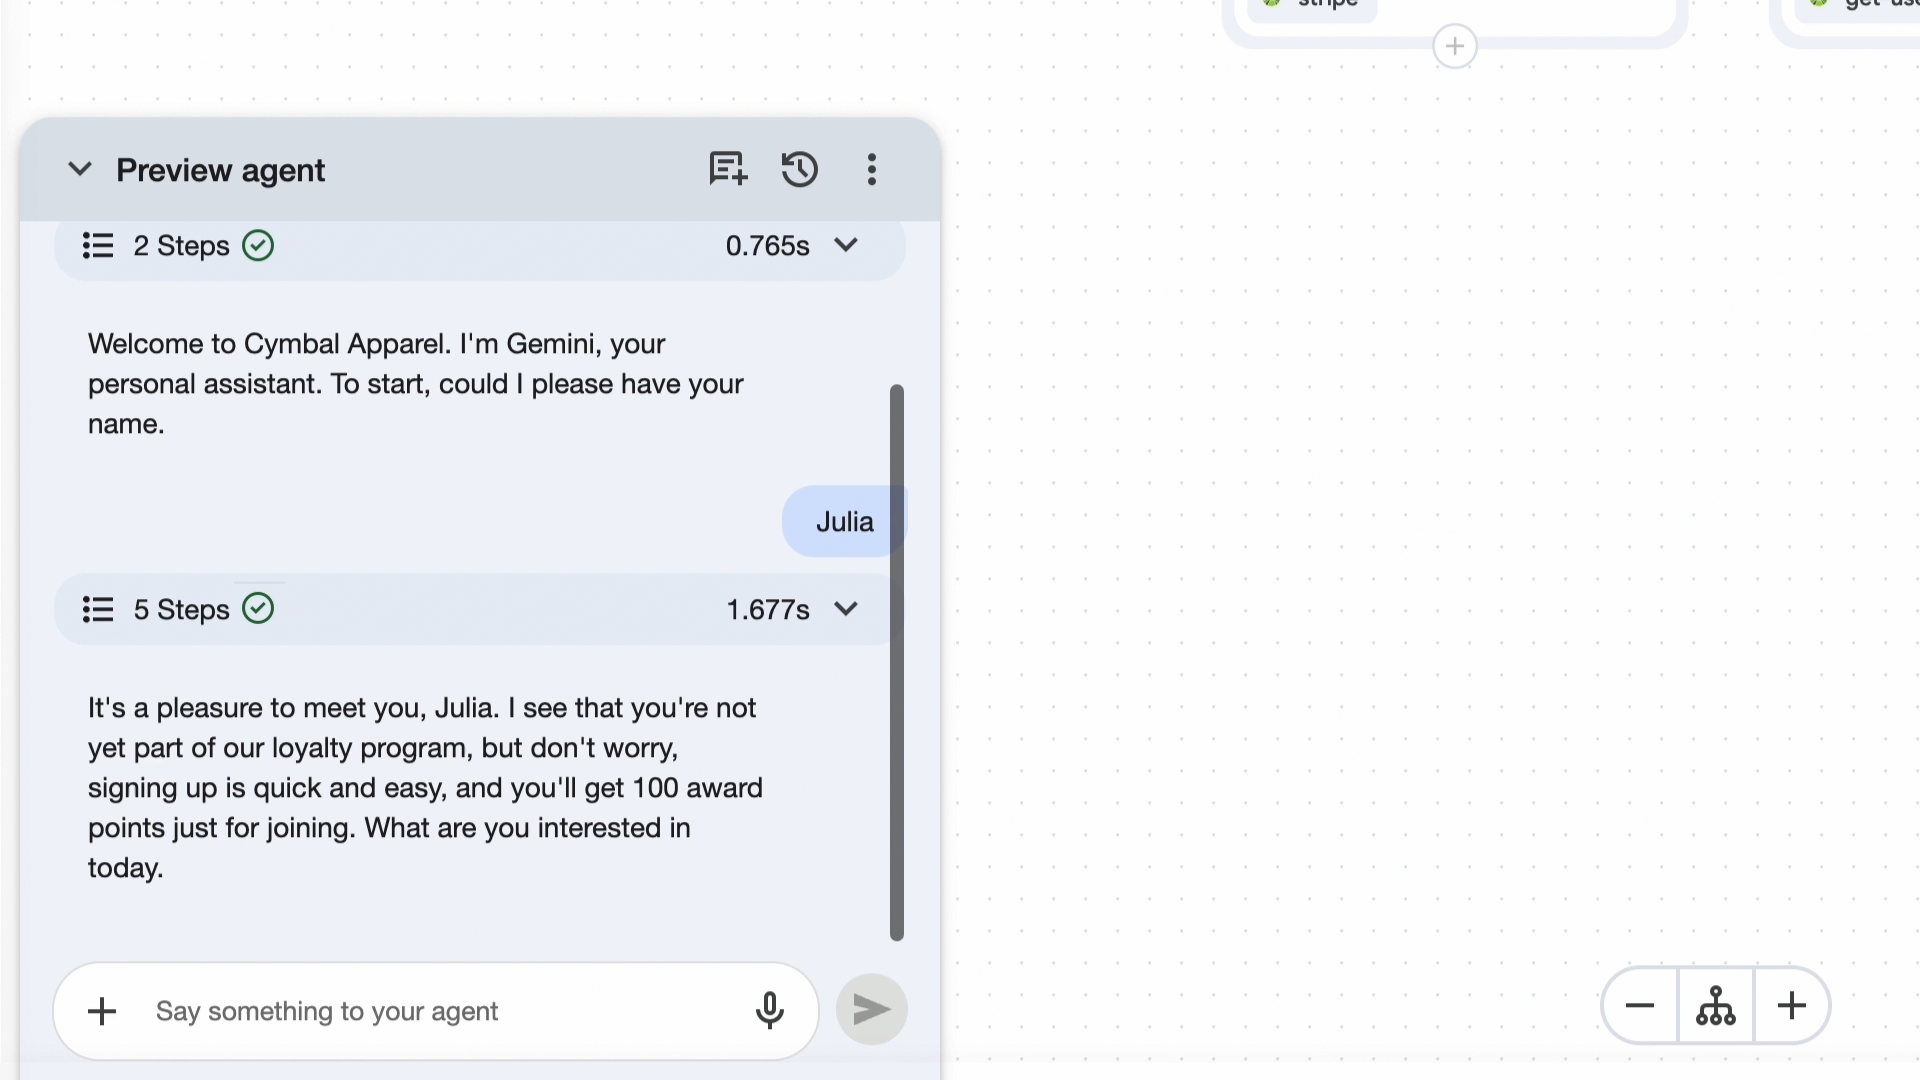This screenshot has width=1920, height=1080.
Task: Click the 2 Steps list icon
Action: [98, 245]
